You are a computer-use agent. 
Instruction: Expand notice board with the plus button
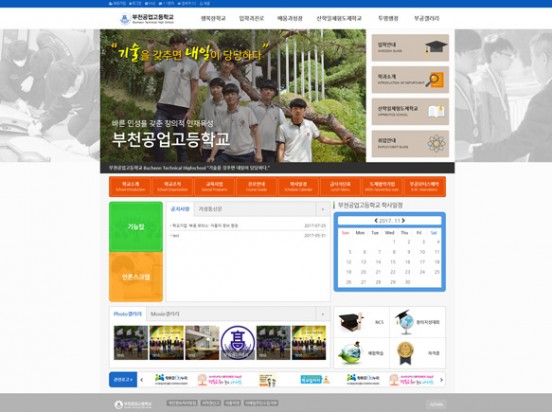click(x=323, y=209)
